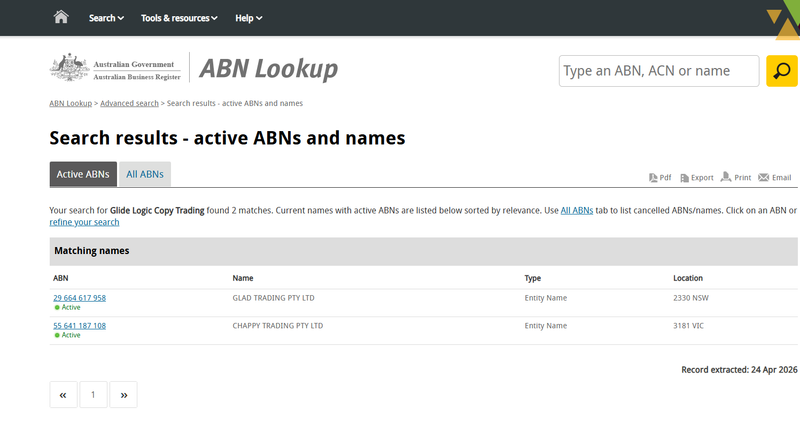Open the Search dropdown menu
The width and height of the screenshot is (800, 430).
[106, 18]
